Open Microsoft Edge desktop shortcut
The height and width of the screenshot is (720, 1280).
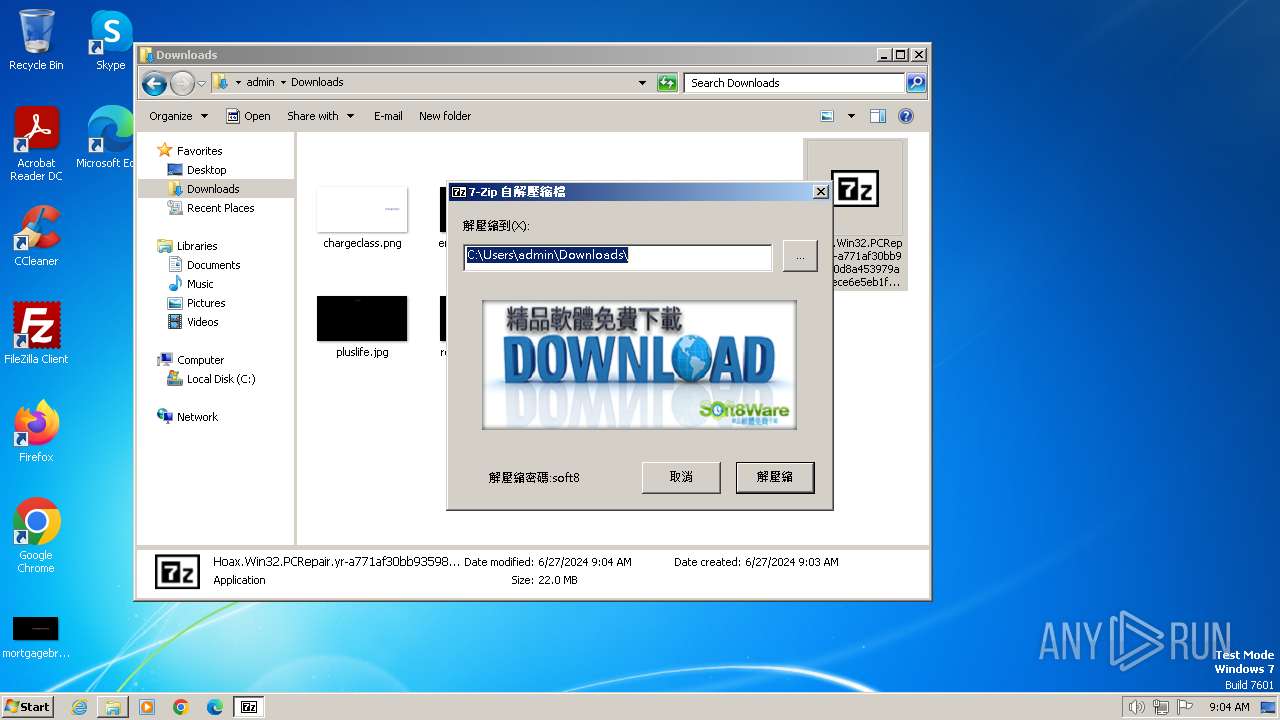[108, 138]
